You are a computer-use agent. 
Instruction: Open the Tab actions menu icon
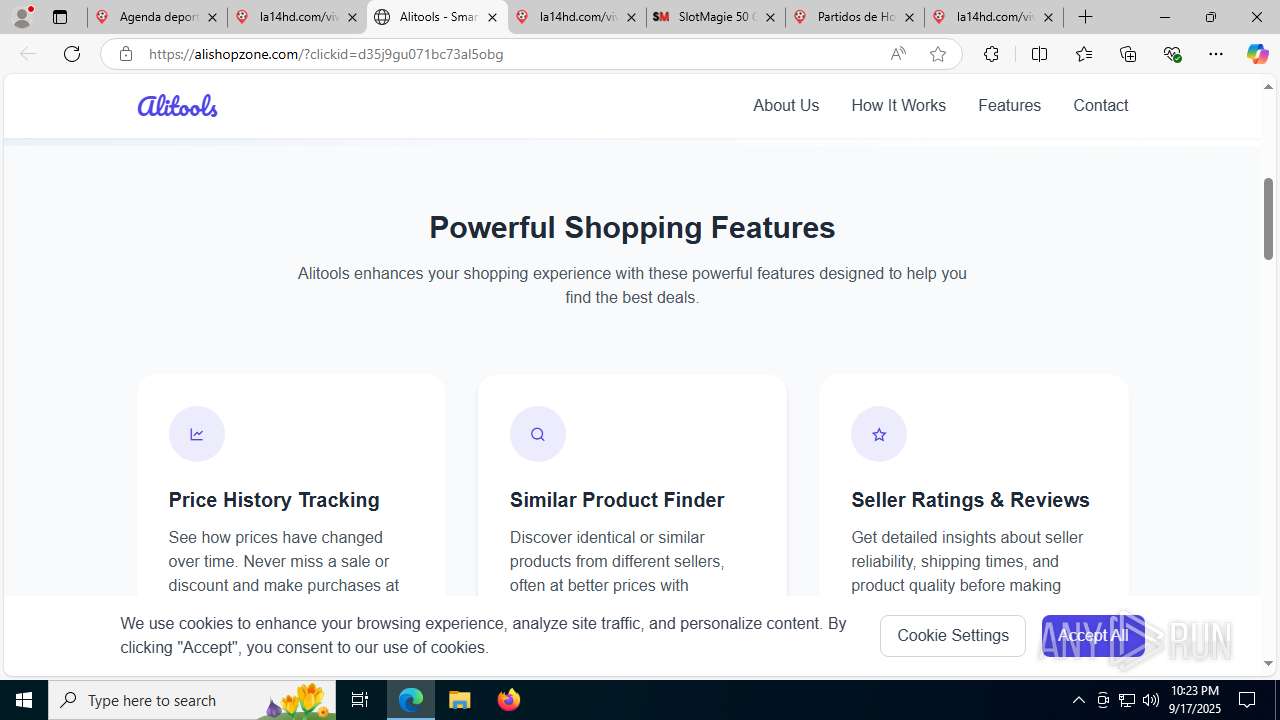click(60, 17)
